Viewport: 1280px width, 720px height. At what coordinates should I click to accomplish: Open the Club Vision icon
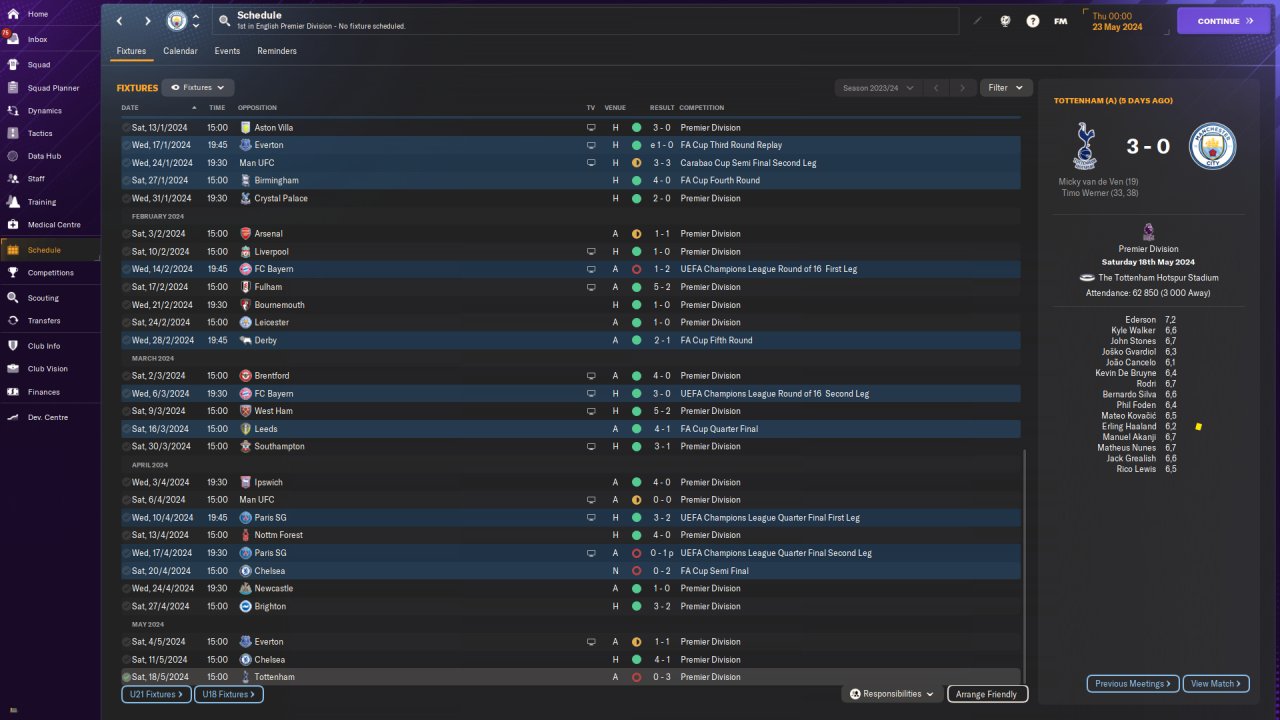12,369
